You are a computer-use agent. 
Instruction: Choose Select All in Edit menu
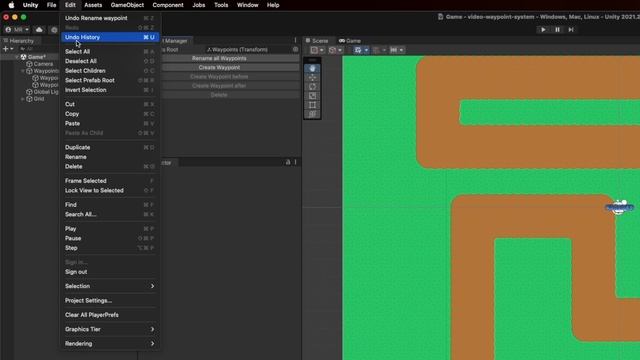(110, 51)
